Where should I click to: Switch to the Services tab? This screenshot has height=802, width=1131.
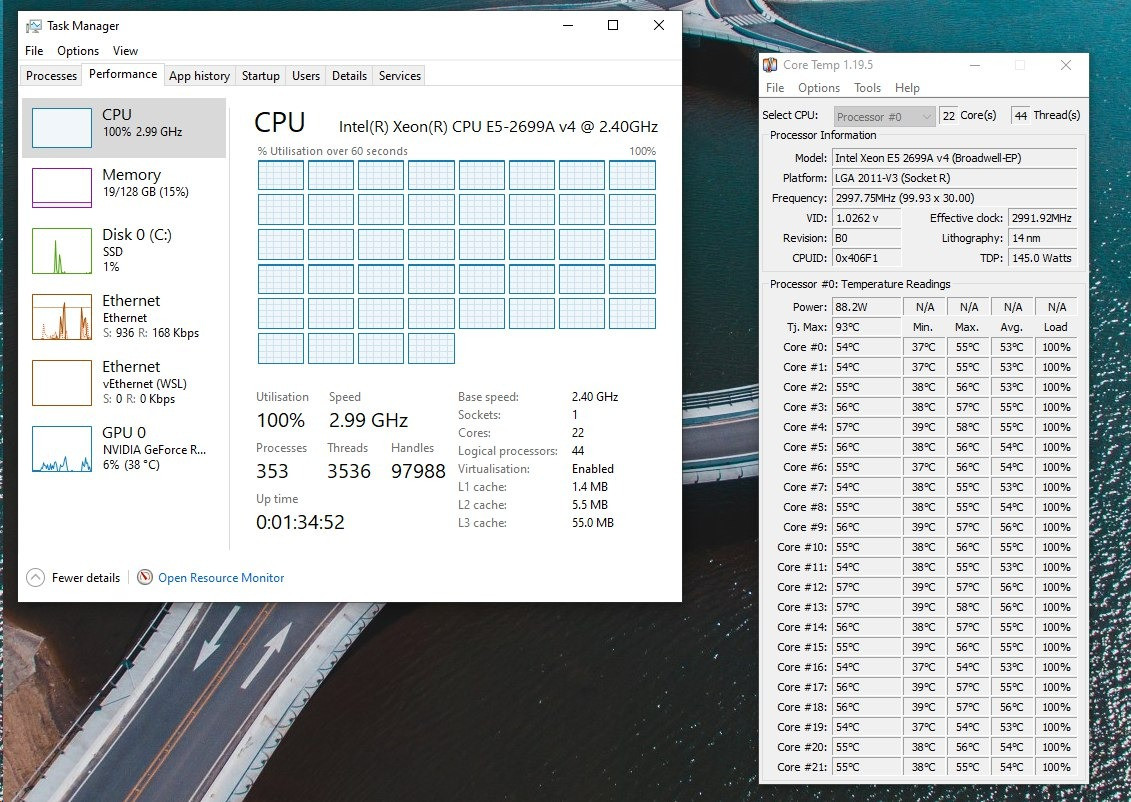coord(400,76)
